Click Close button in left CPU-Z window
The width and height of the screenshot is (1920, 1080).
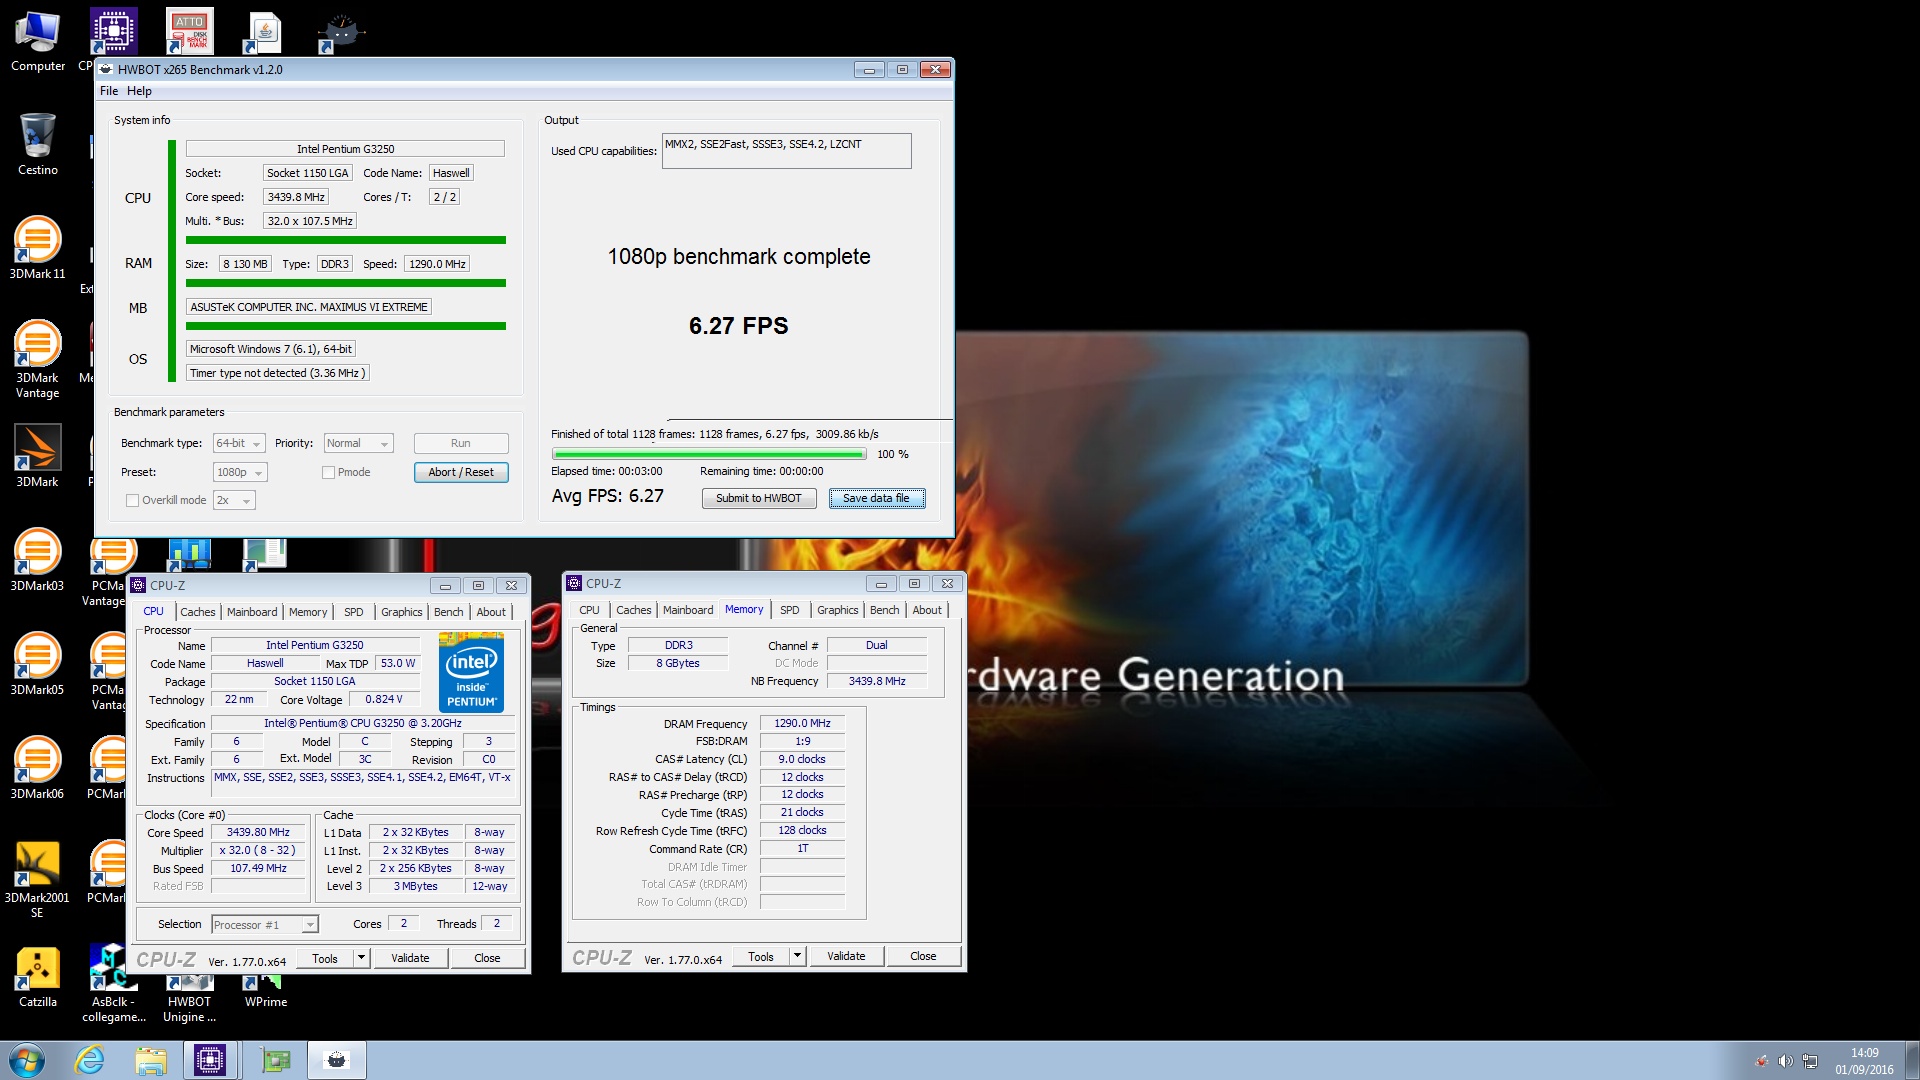point(487,958)
